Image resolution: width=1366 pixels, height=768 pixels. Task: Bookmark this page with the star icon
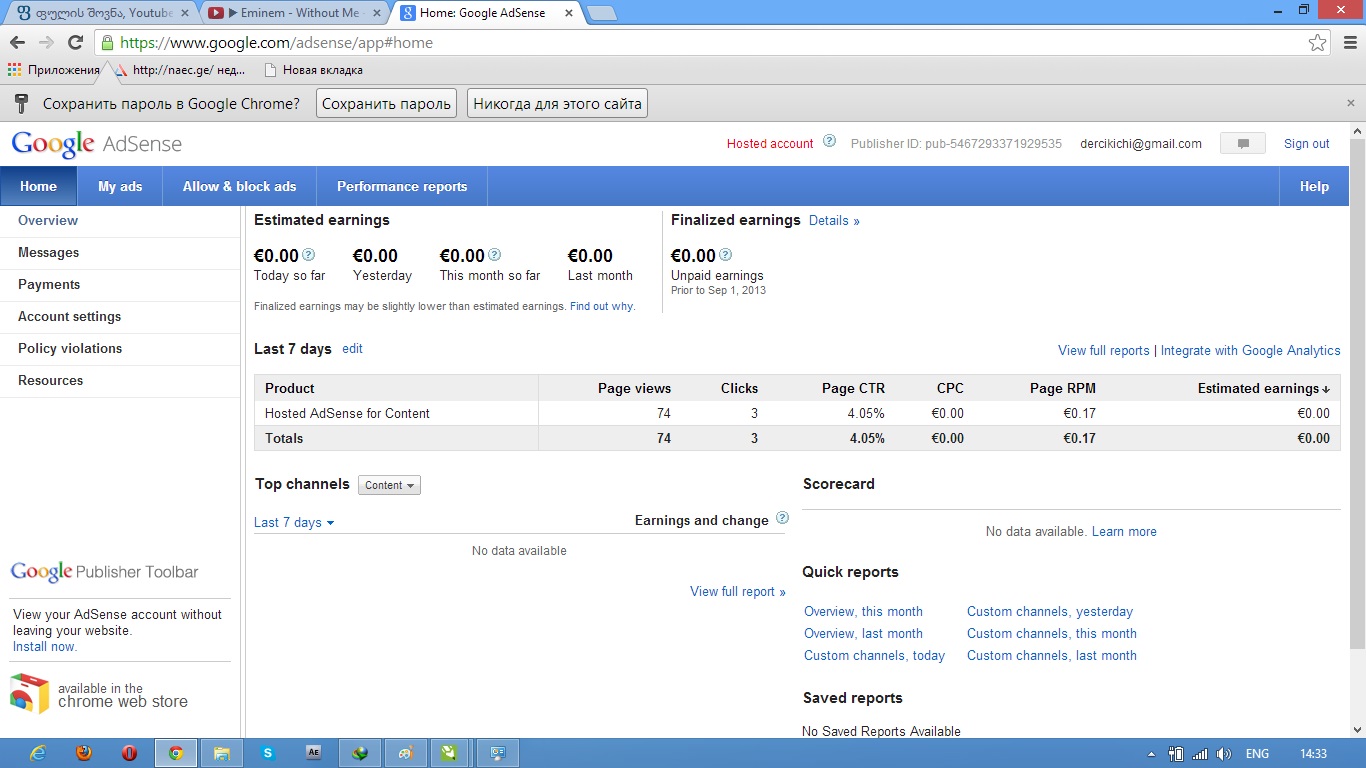click(x=1318, y=43)
